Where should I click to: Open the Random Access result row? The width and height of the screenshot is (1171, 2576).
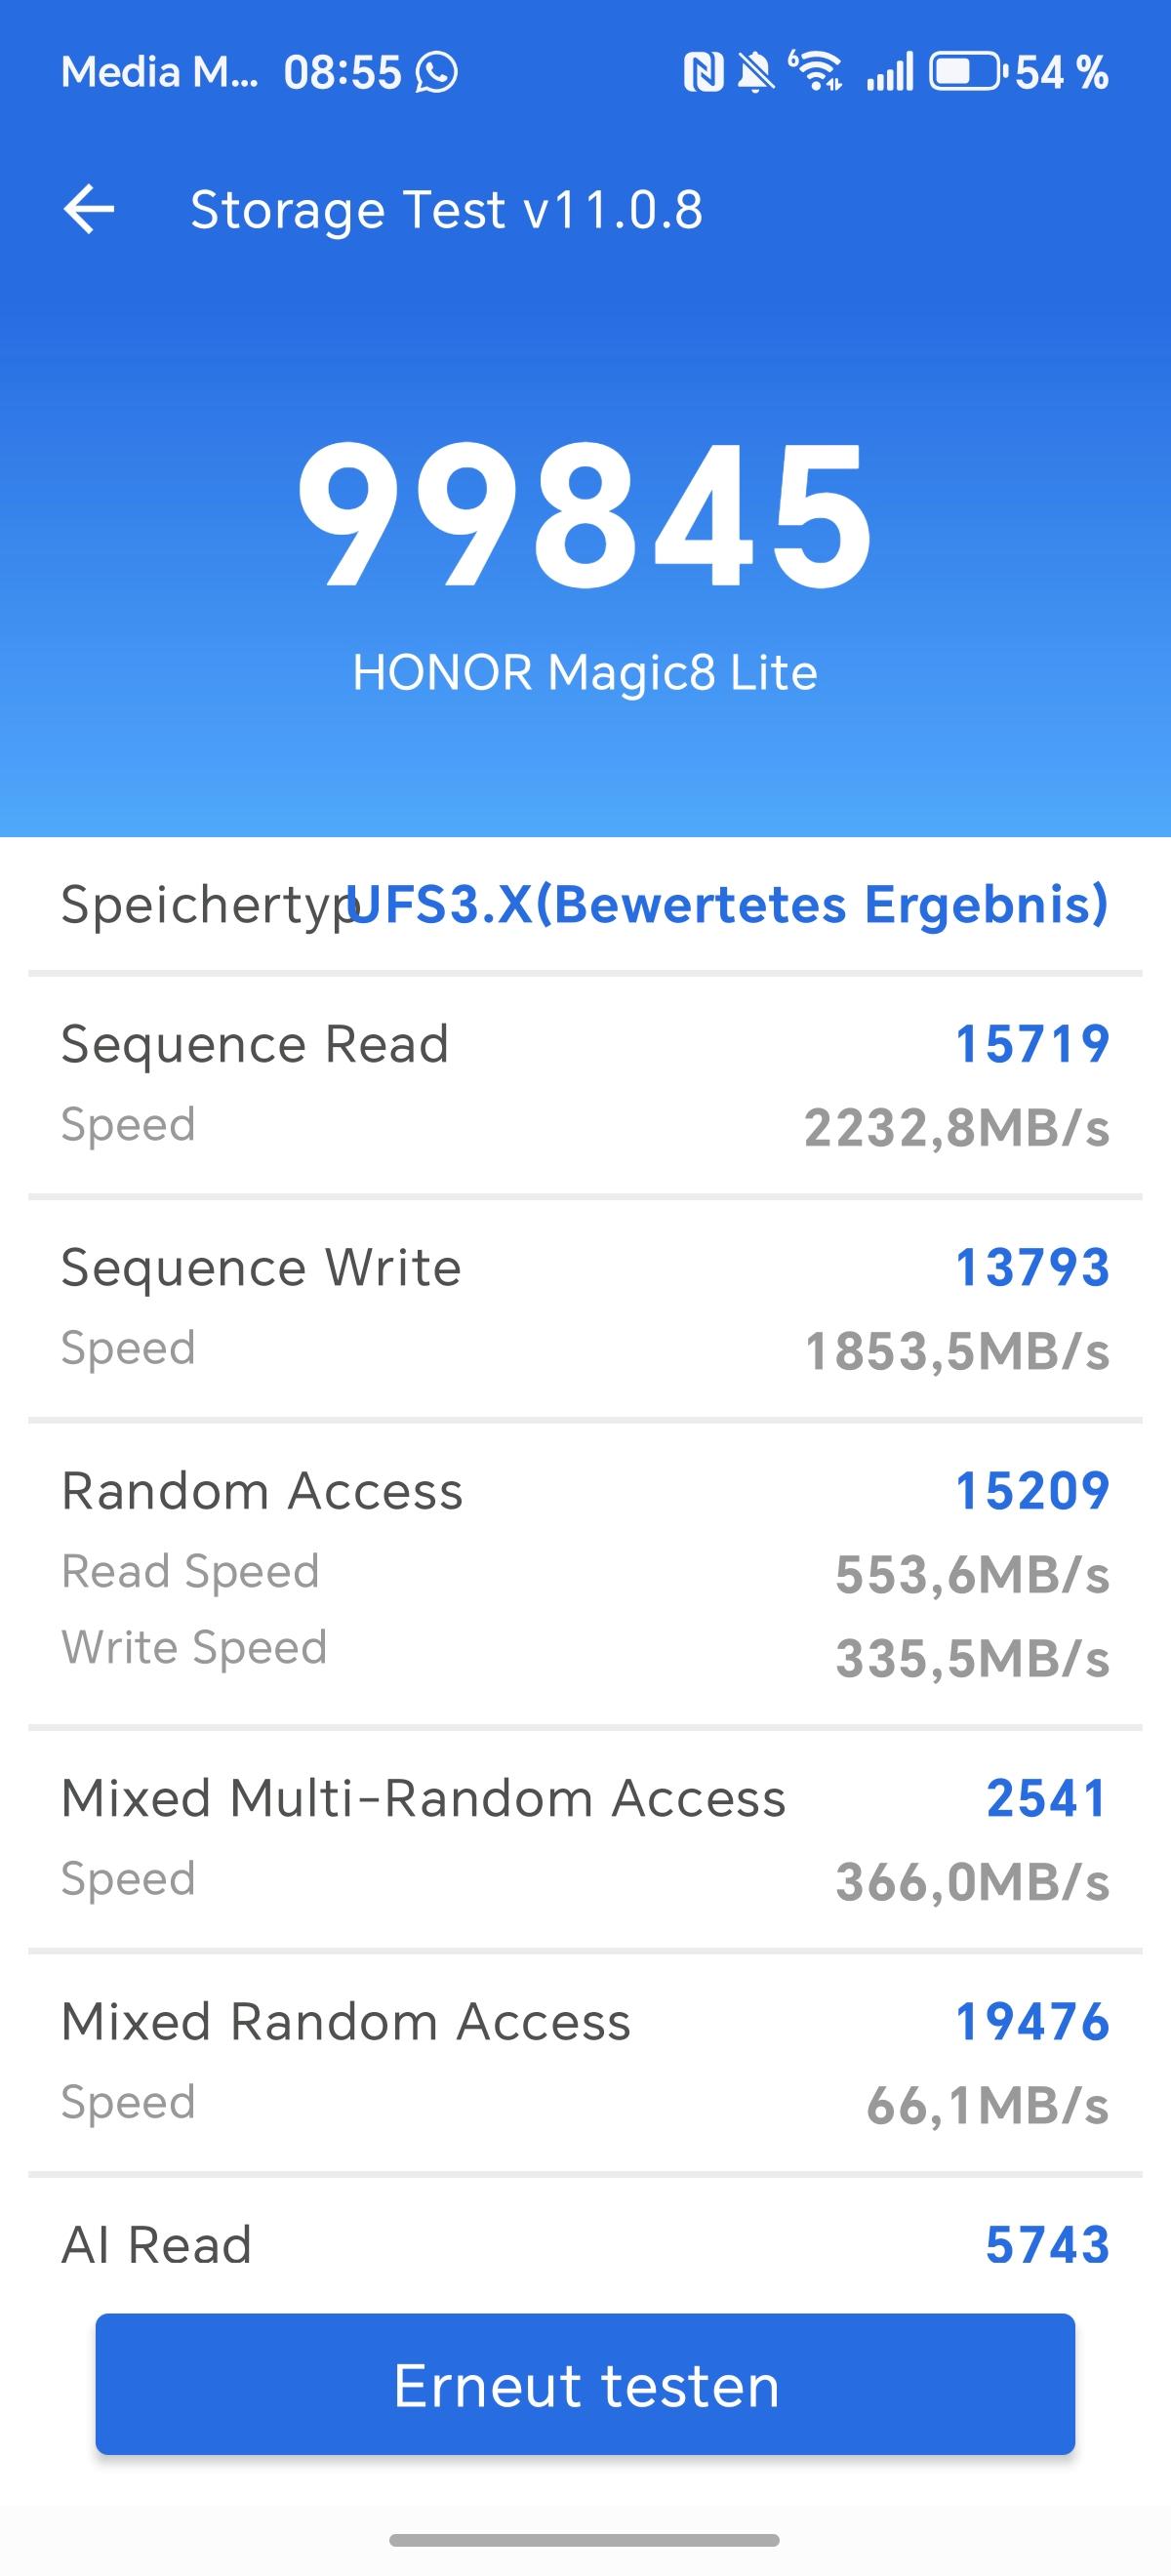tap(585, 1572)
